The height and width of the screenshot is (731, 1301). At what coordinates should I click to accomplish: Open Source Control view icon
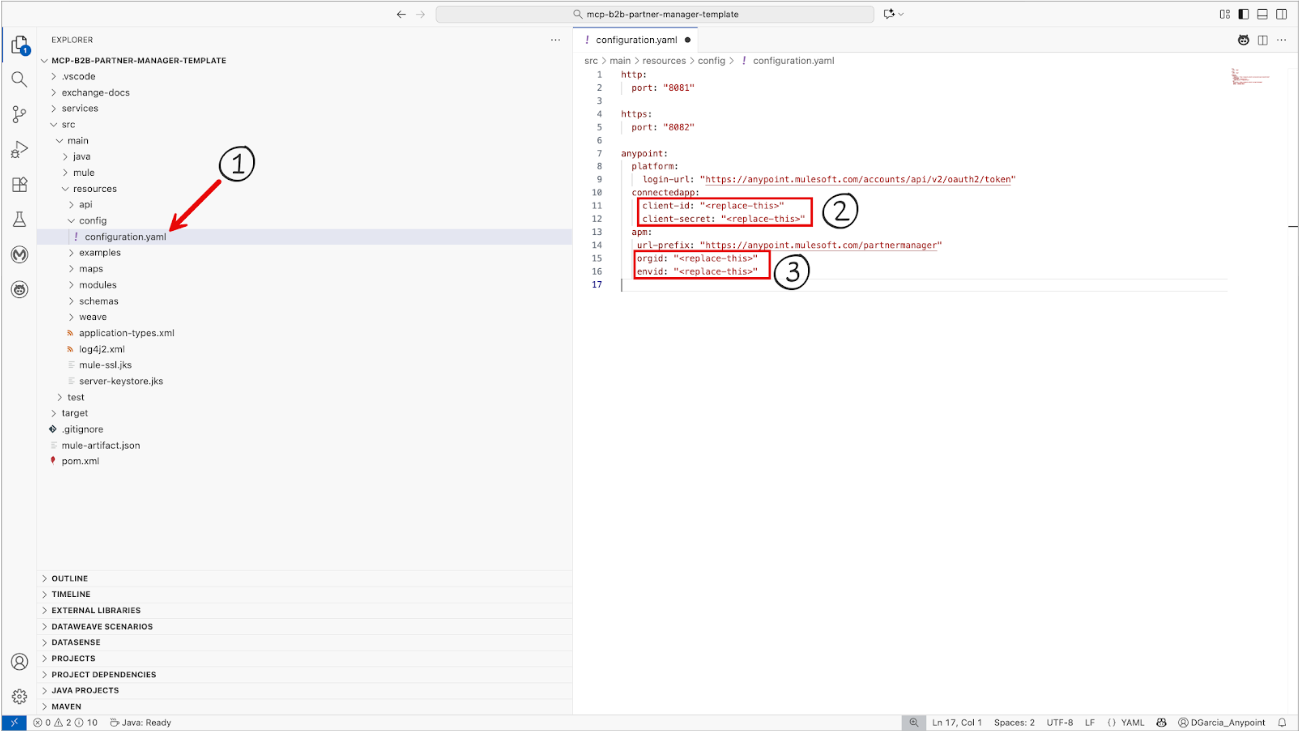[19, 114]
